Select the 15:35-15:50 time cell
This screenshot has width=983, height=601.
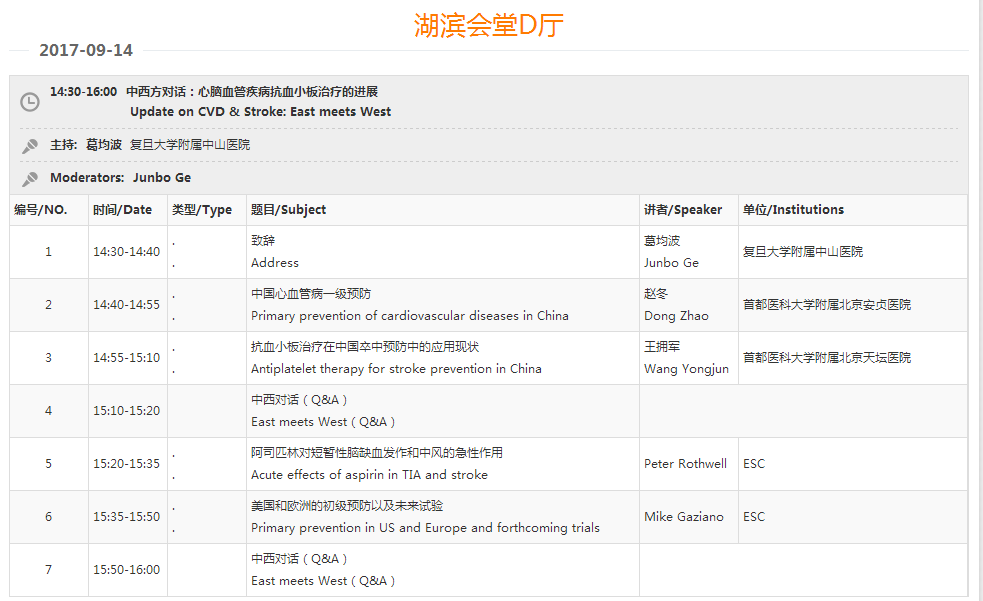coord(127,517)
